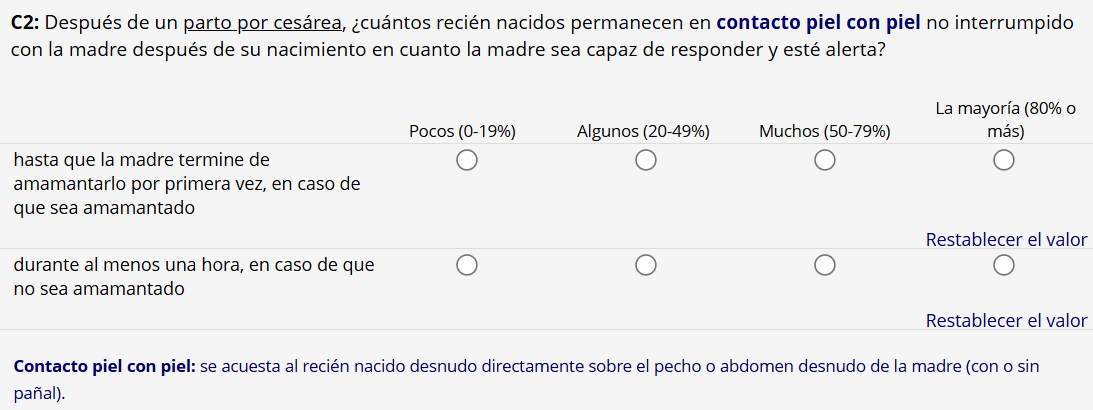Select 'La mayoría' for first-breastfeed row

coord(1004,160)
